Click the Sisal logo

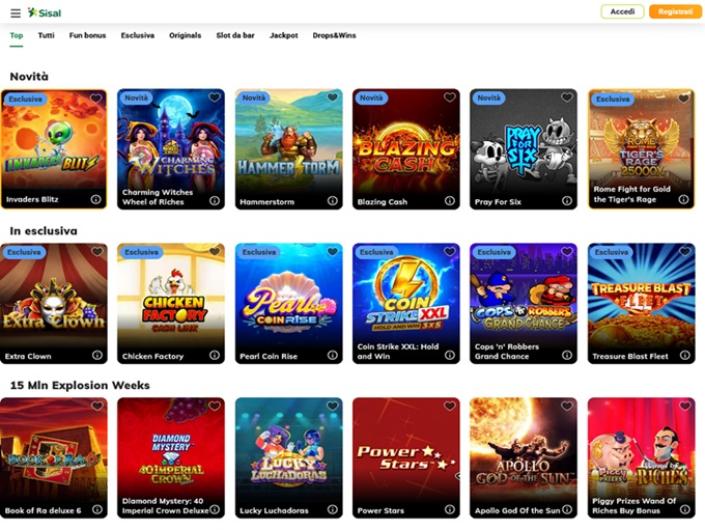tap(44, 13)
